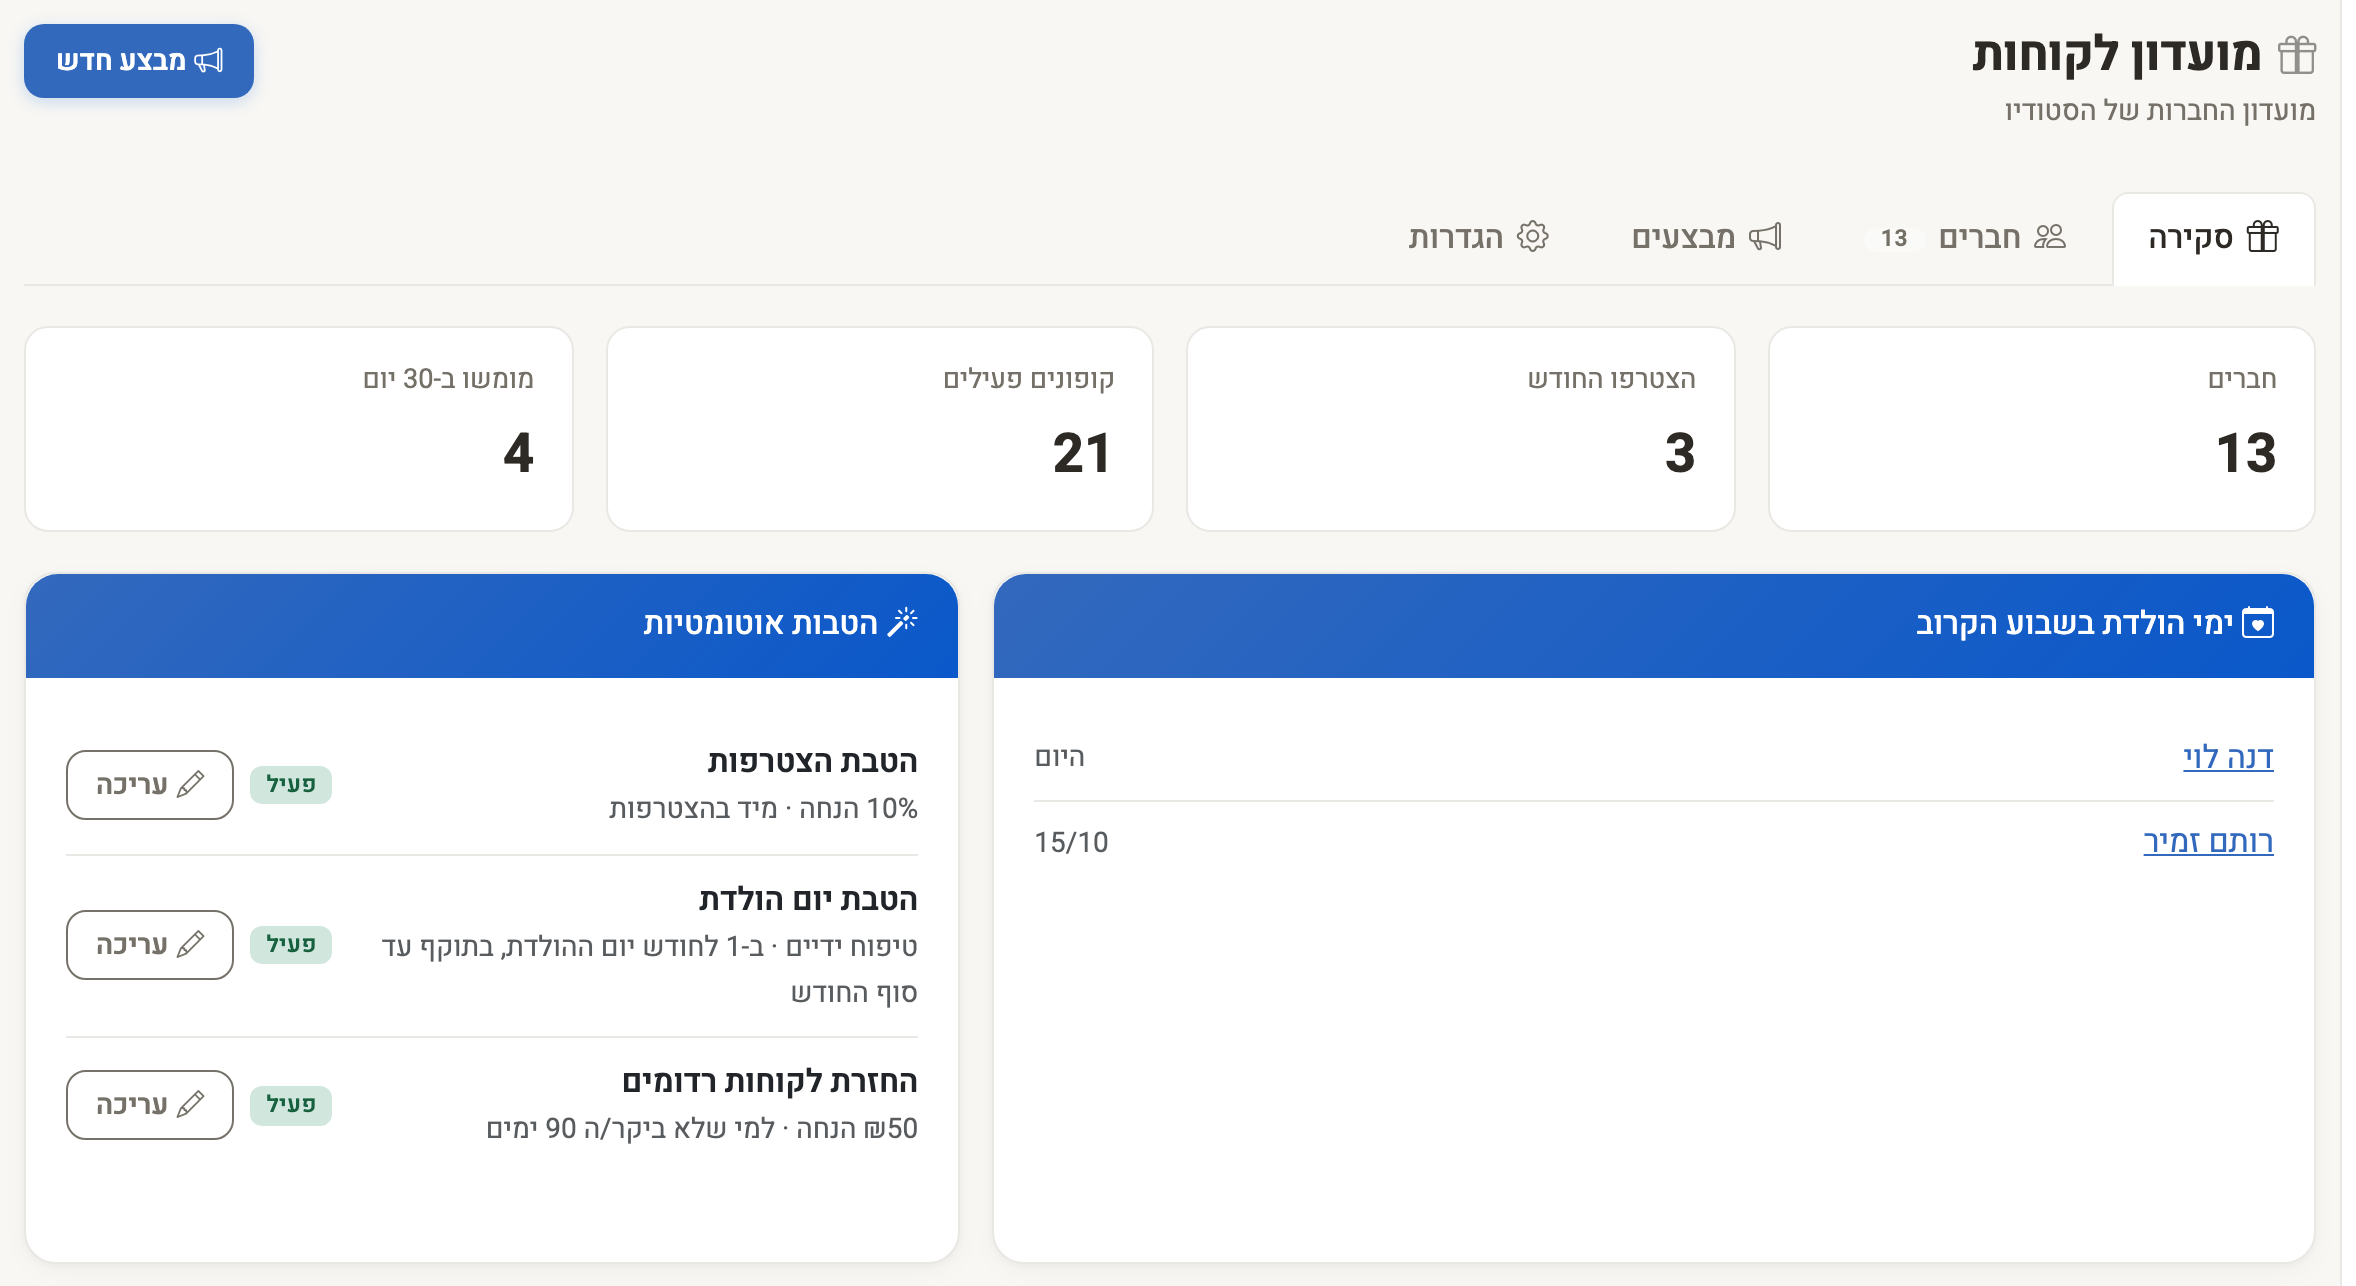
Task: Click the gear icon on הגדרות tab
Action: click(x=1533, y=237)
